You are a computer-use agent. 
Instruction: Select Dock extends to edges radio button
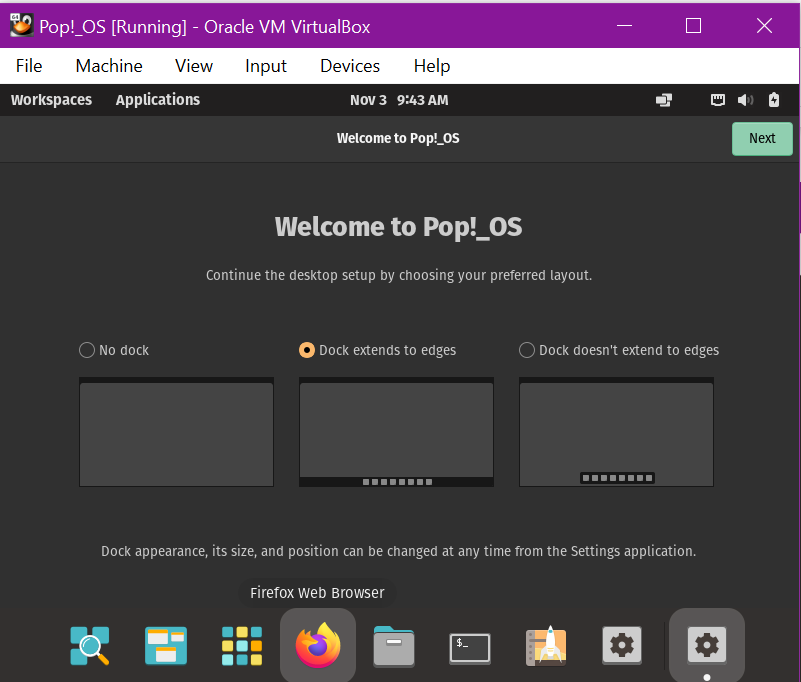307,350
